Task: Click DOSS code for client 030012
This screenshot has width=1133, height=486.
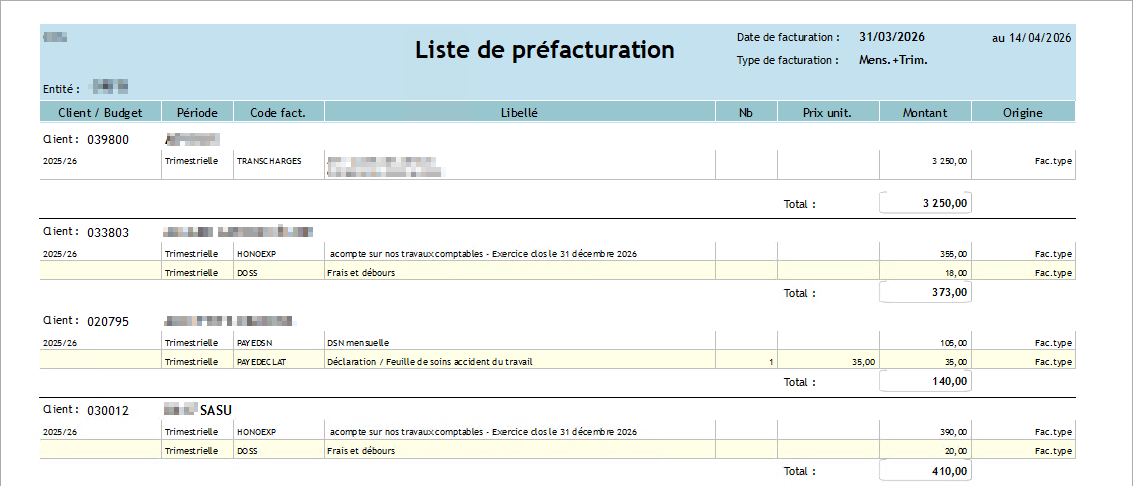Action: point(246,450)
